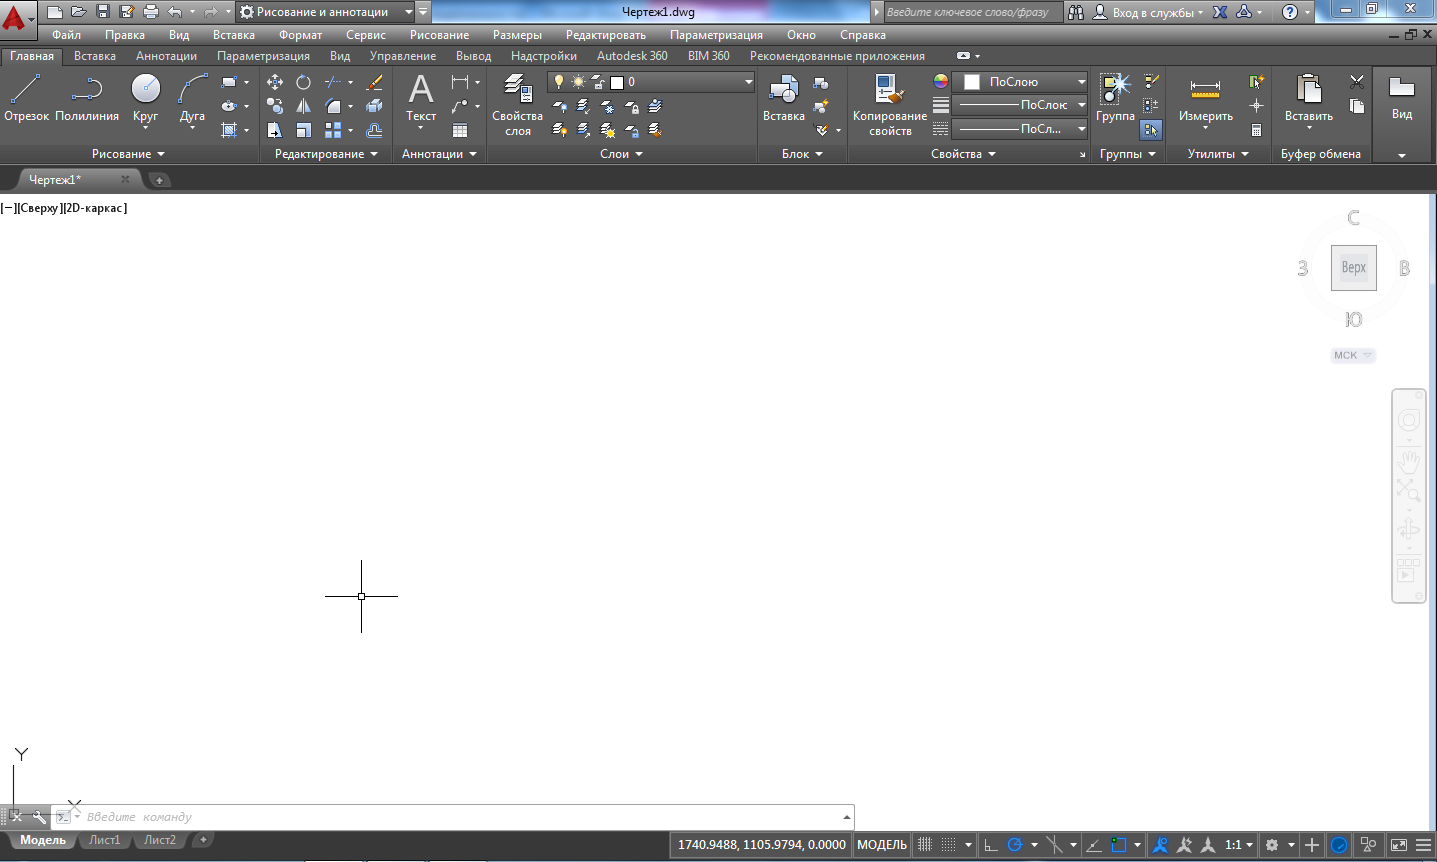Viewport: 1437px width, 862px height.
Task: Select the Дуга arc tool
Action: coord(192,98)
